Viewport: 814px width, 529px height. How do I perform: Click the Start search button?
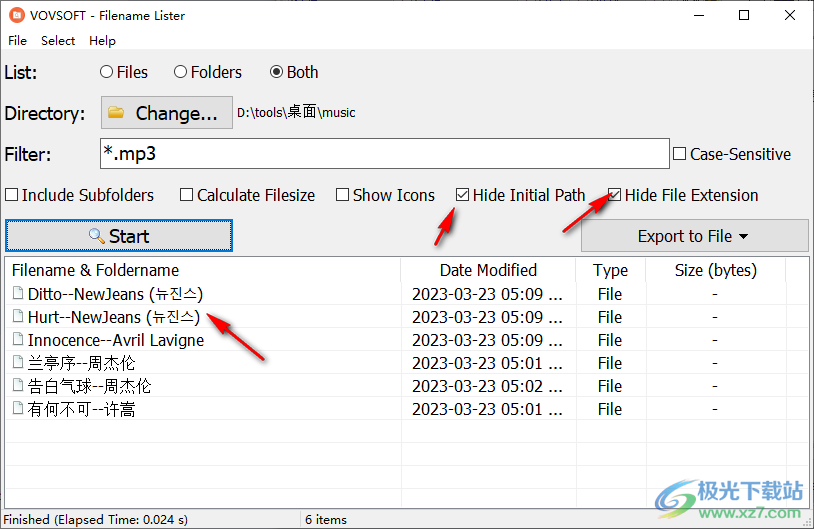pos(119,236)
